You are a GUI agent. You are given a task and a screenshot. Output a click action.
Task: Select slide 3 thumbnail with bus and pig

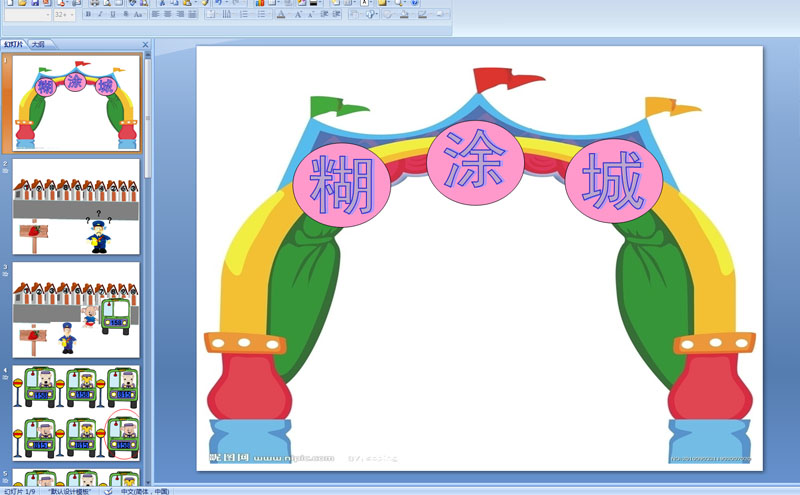click(x=76, y=310)
